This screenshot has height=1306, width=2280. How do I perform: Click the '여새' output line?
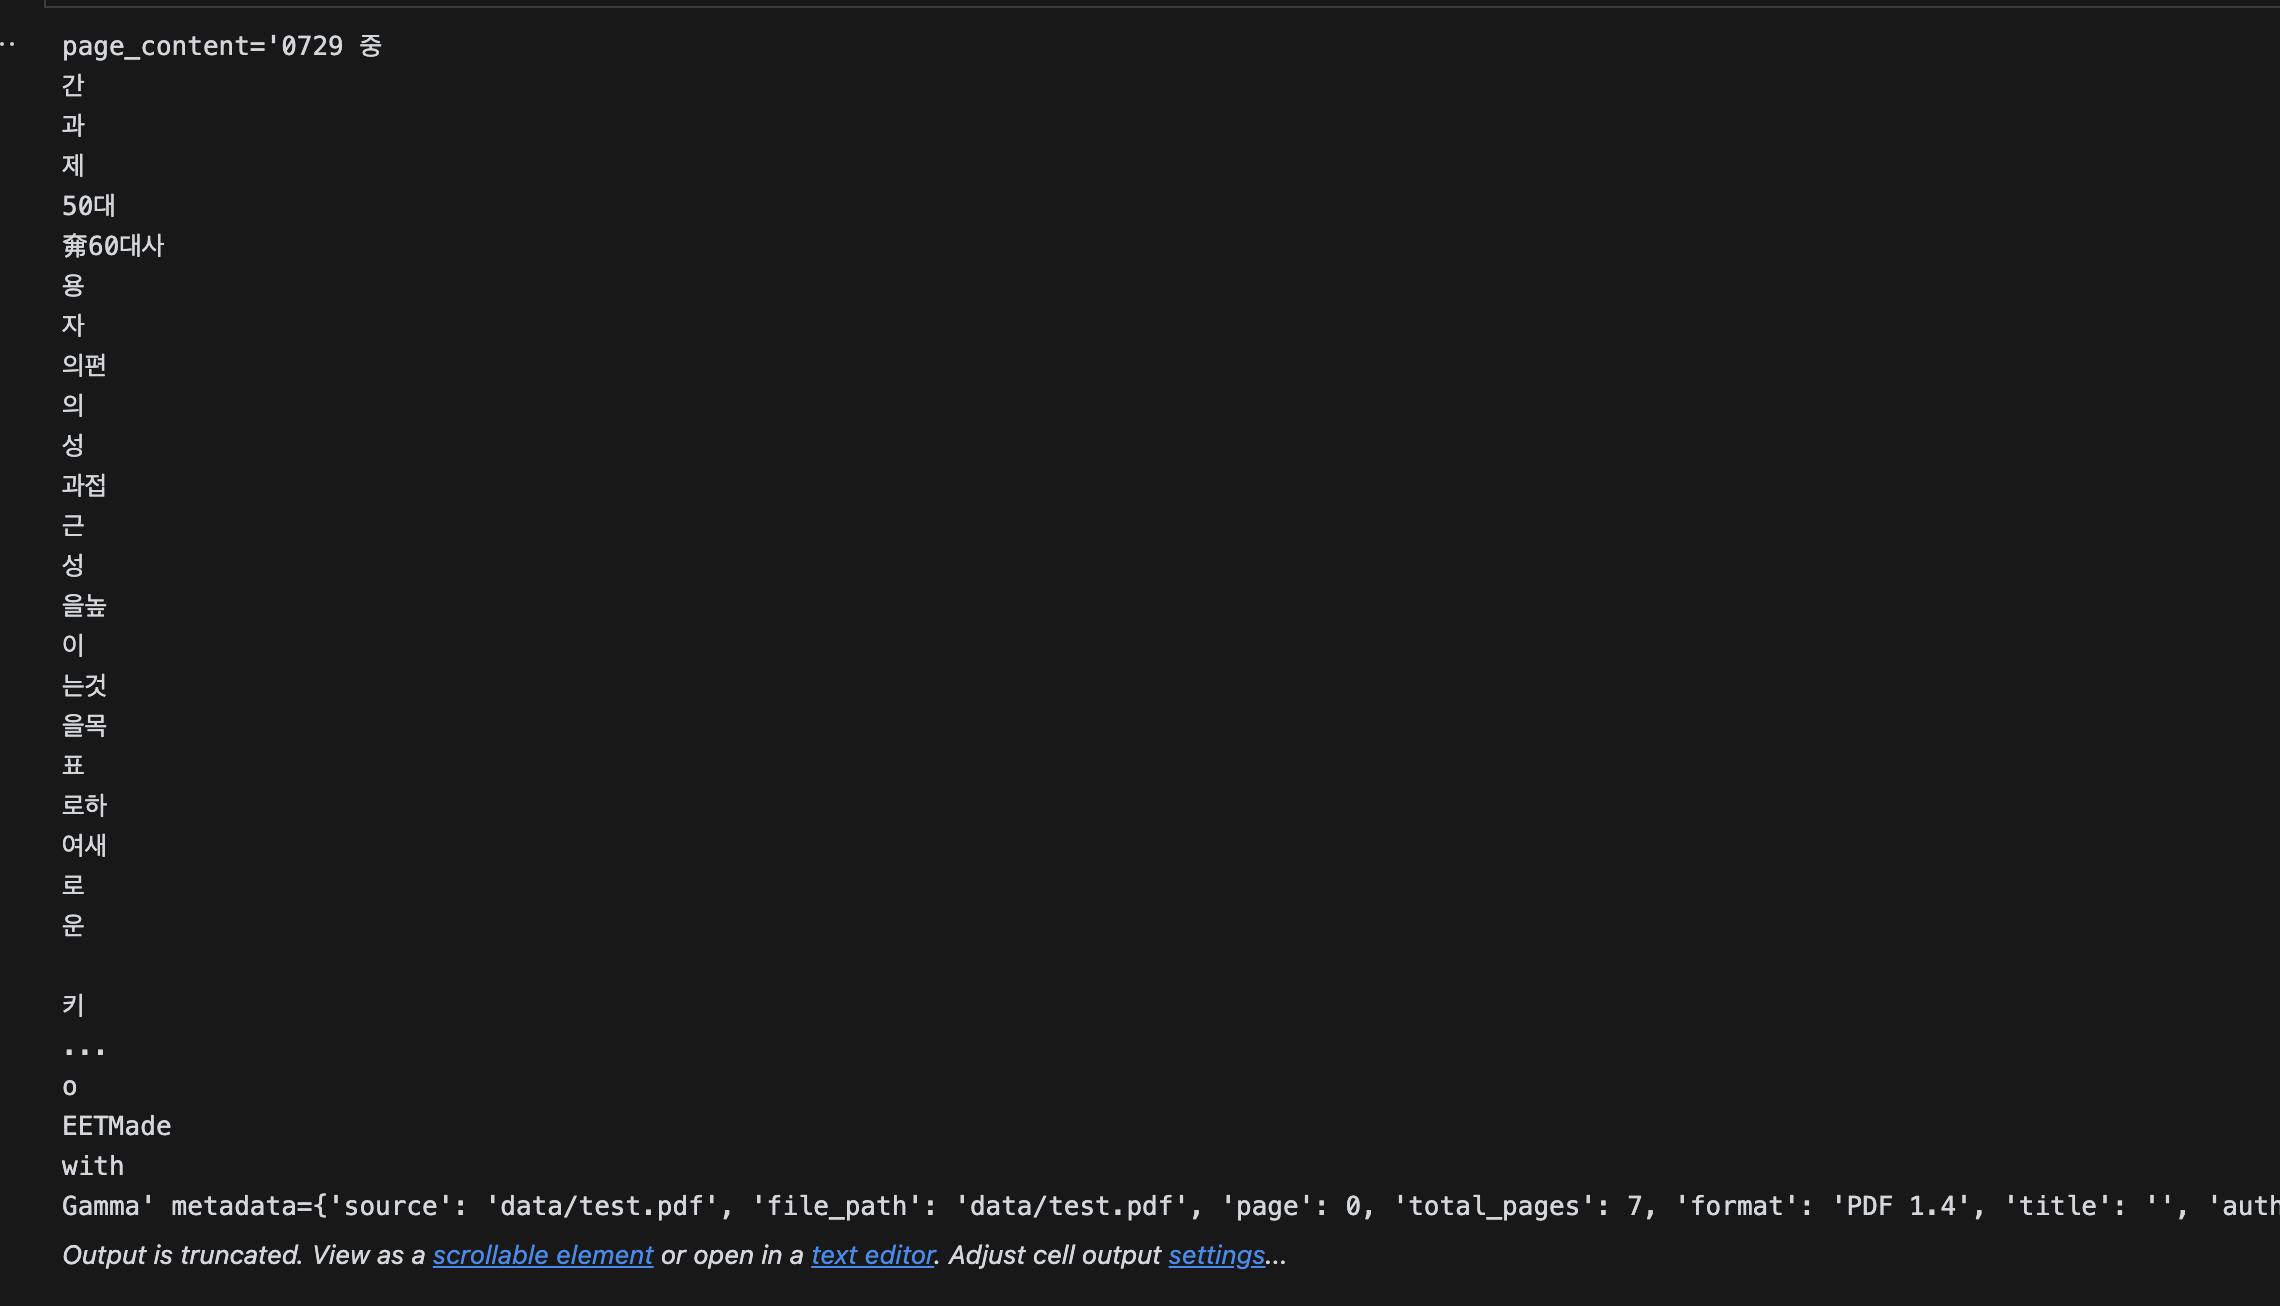(84, 846)
